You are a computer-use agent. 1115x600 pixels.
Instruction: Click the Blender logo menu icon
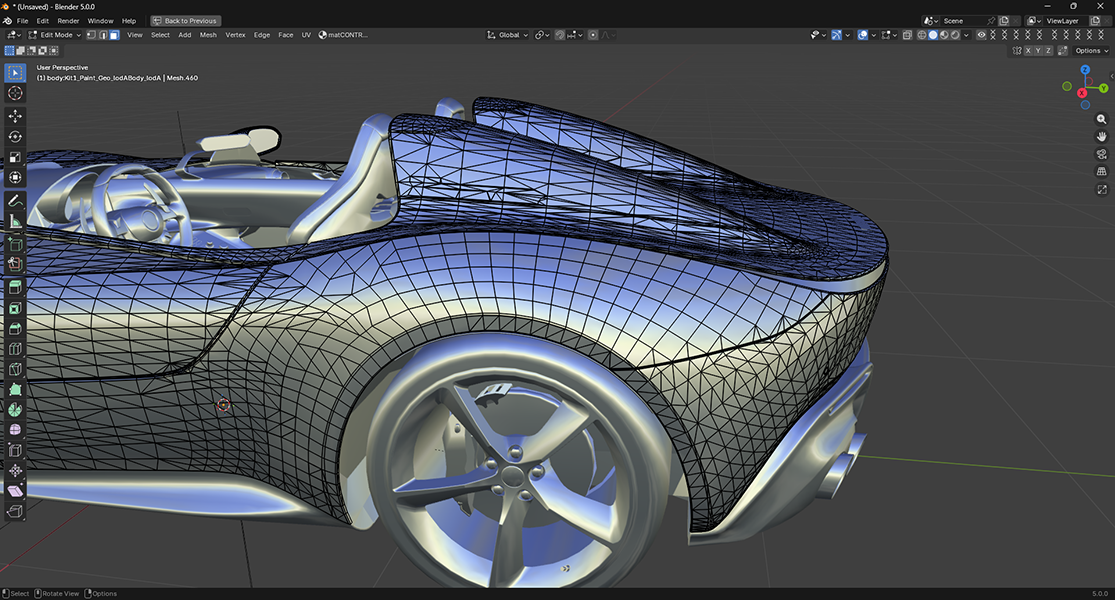[7, 21]
